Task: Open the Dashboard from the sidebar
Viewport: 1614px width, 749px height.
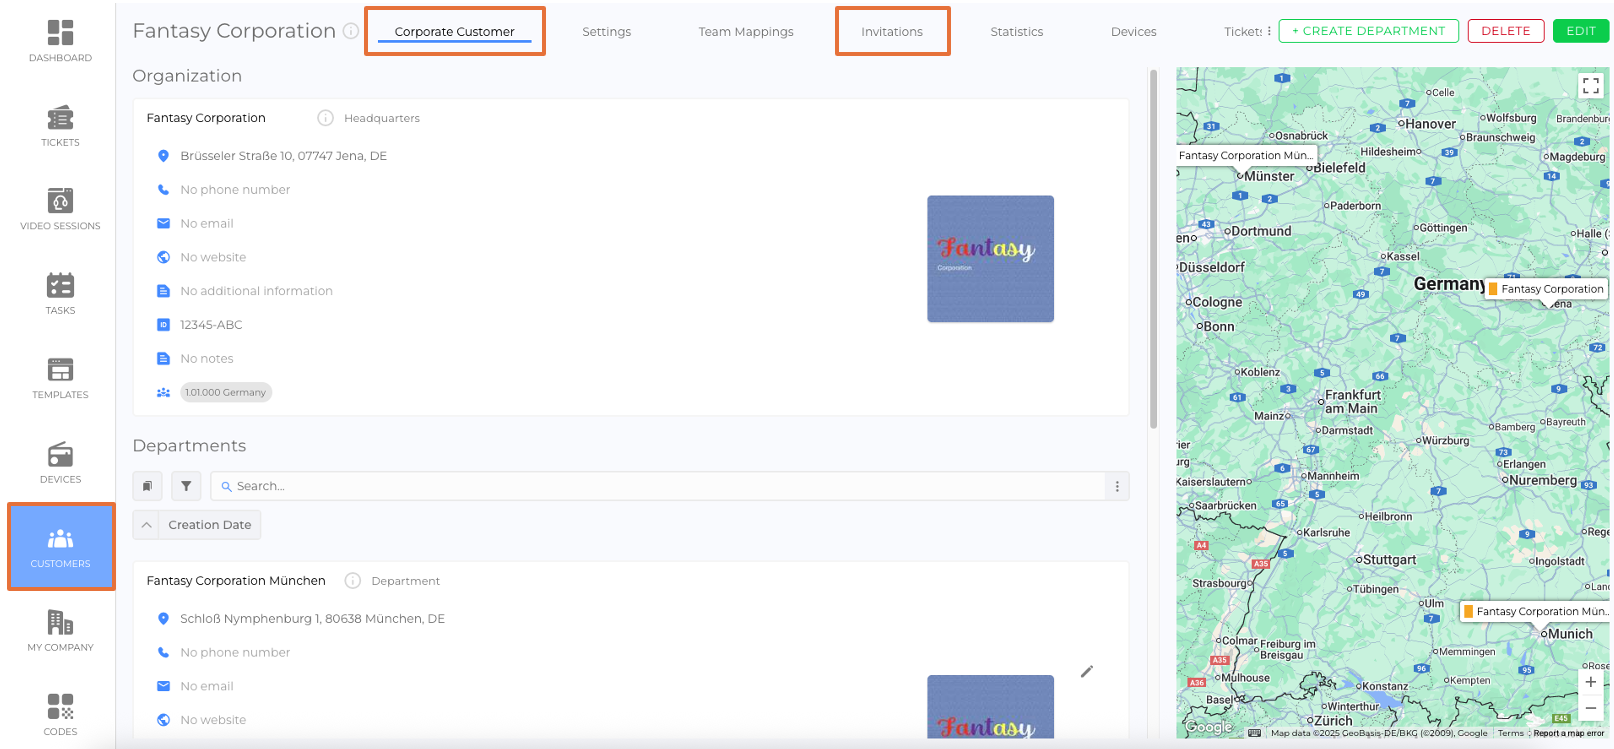Action: tap(60, 42)
